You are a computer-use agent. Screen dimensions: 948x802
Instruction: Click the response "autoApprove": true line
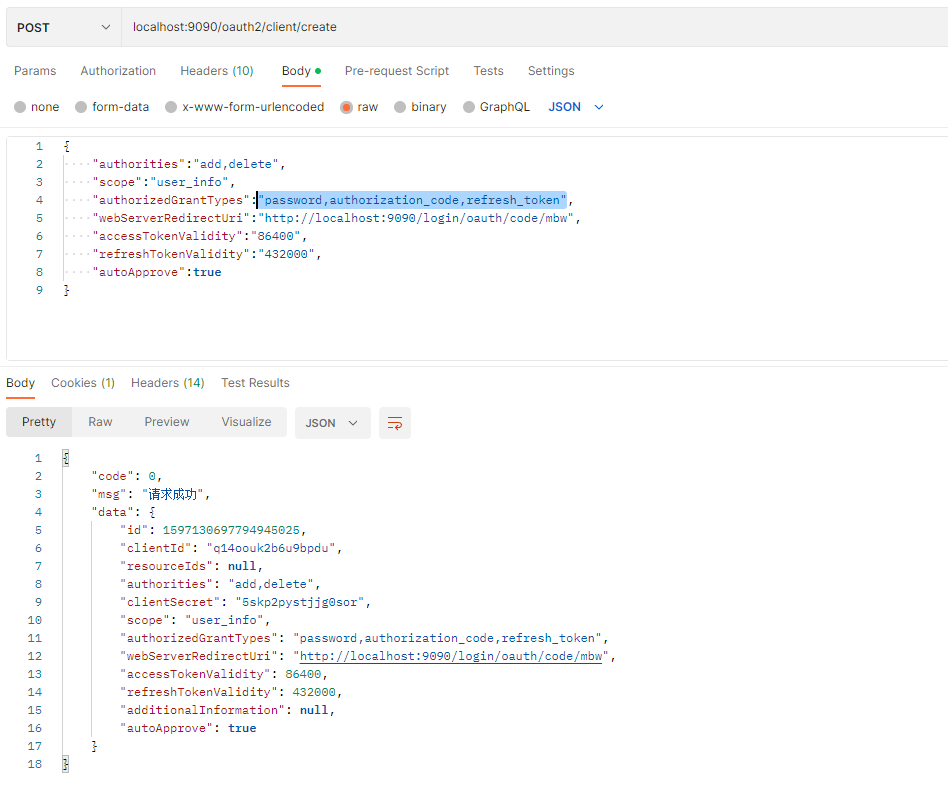pyautogui.click(x=188, y=728)
